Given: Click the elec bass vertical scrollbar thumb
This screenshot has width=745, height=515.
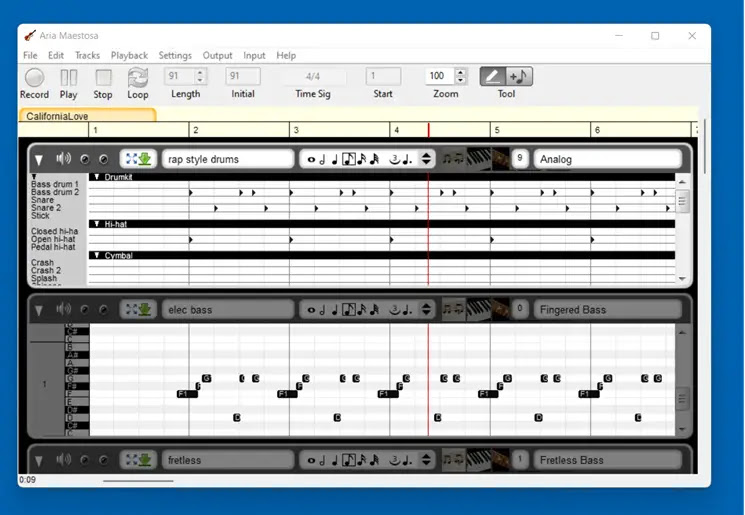Looking at the screenshot, I should tap(682, 399).
